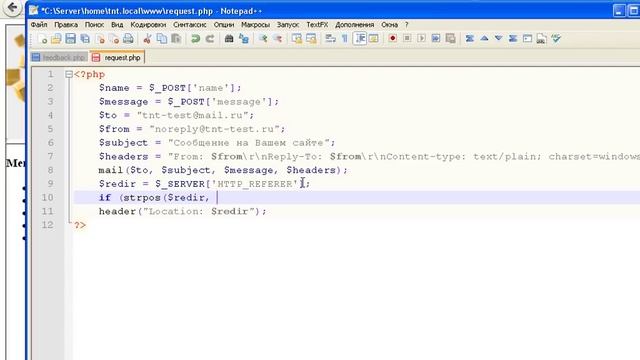This screenshot has width=640, height=360.
Task: Click the "noreply@tnt-test.ru" string
Action: click(214, 129)
